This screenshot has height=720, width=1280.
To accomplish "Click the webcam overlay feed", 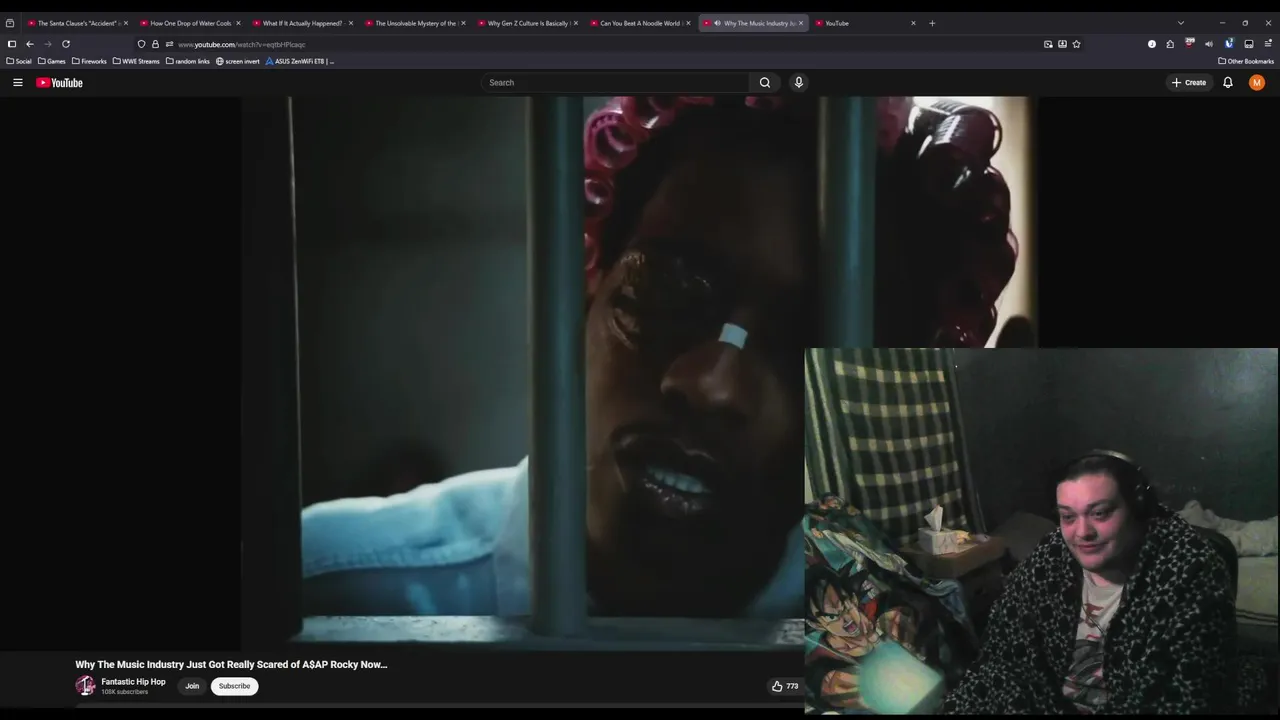I will point(1041,531).
